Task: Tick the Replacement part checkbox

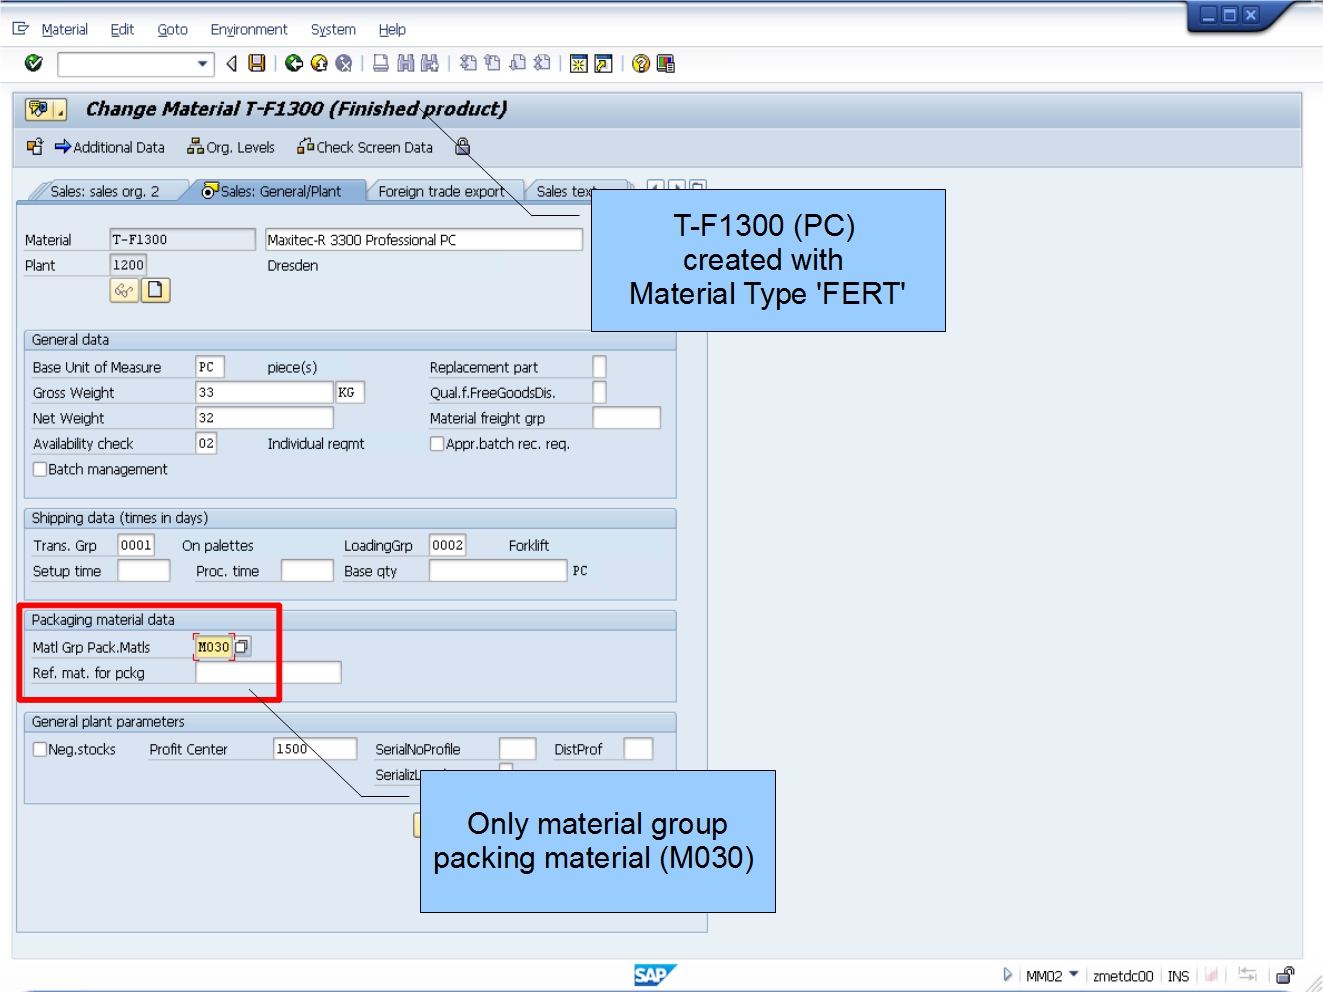Action: [600, 367]
